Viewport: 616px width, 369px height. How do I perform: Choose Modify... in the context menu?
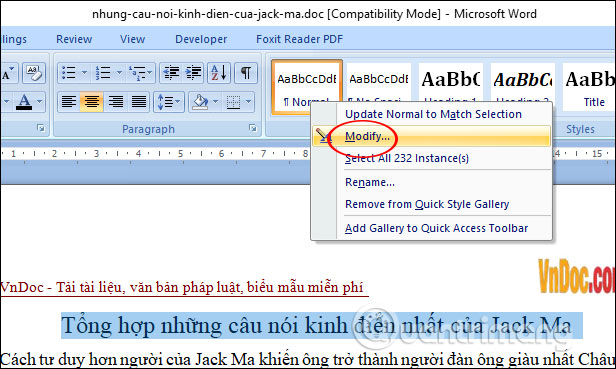[432, 136]
